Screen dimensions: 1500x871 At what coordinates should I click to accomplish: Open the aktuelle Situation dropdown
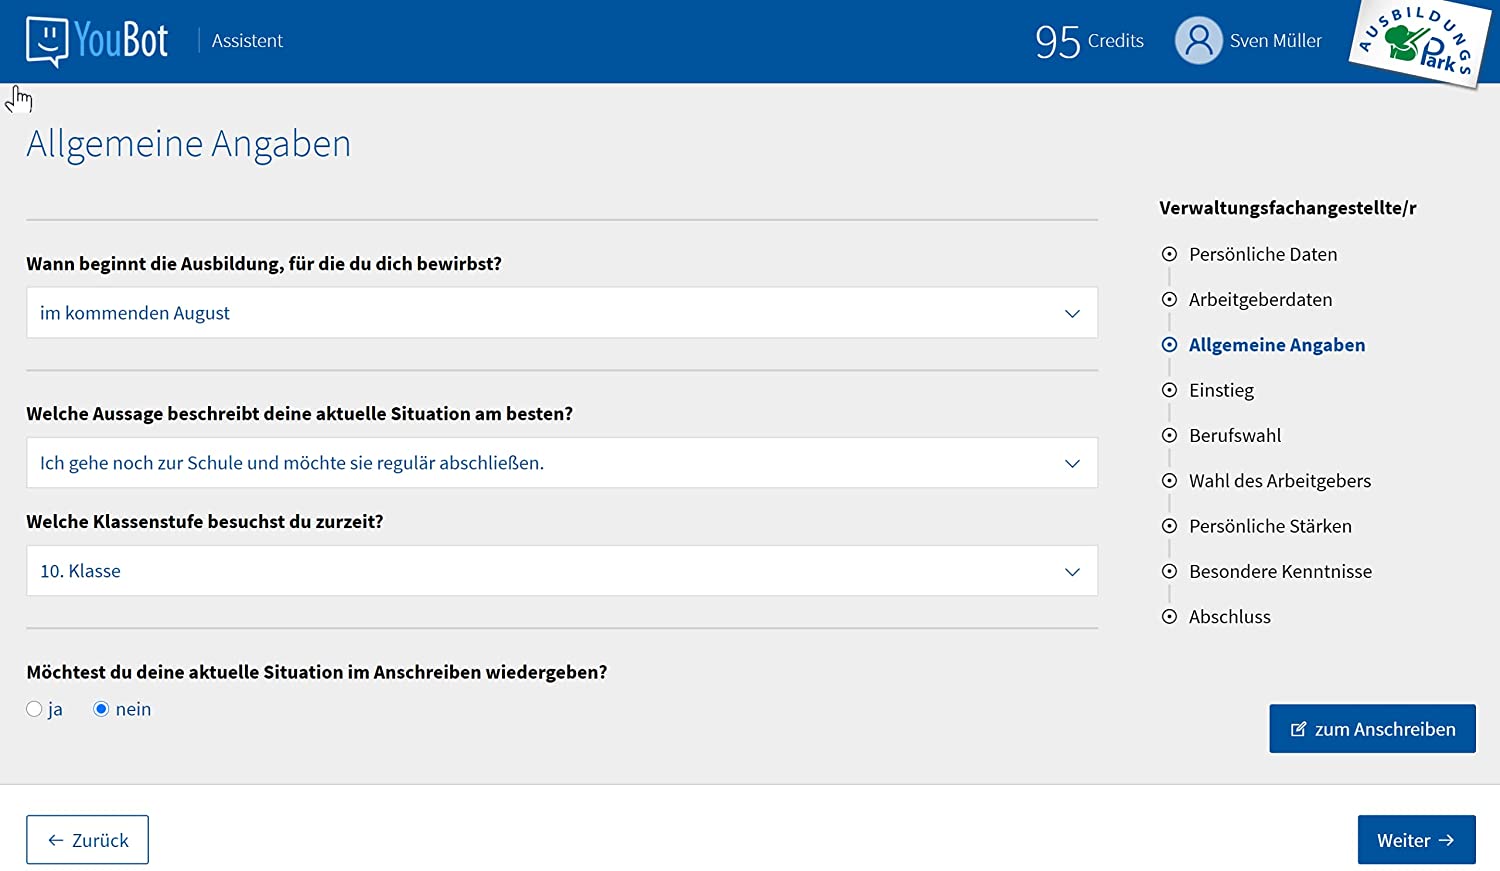[562, 463]
